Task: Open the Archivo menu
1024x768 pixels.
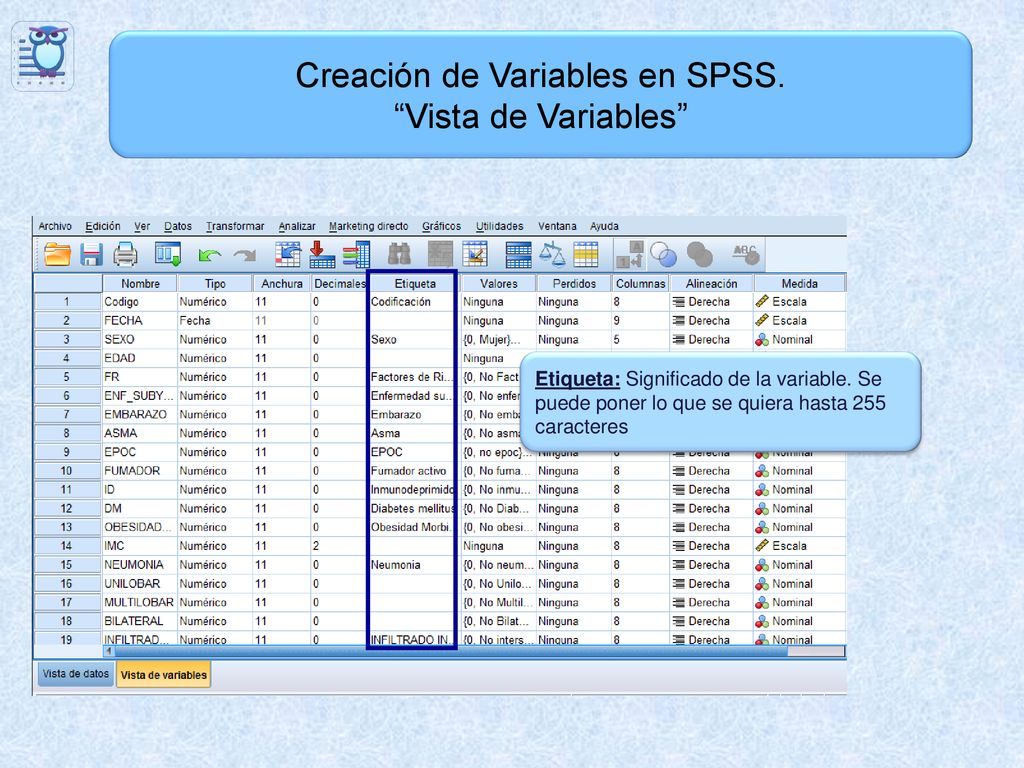Action: [x=55, y=226]
